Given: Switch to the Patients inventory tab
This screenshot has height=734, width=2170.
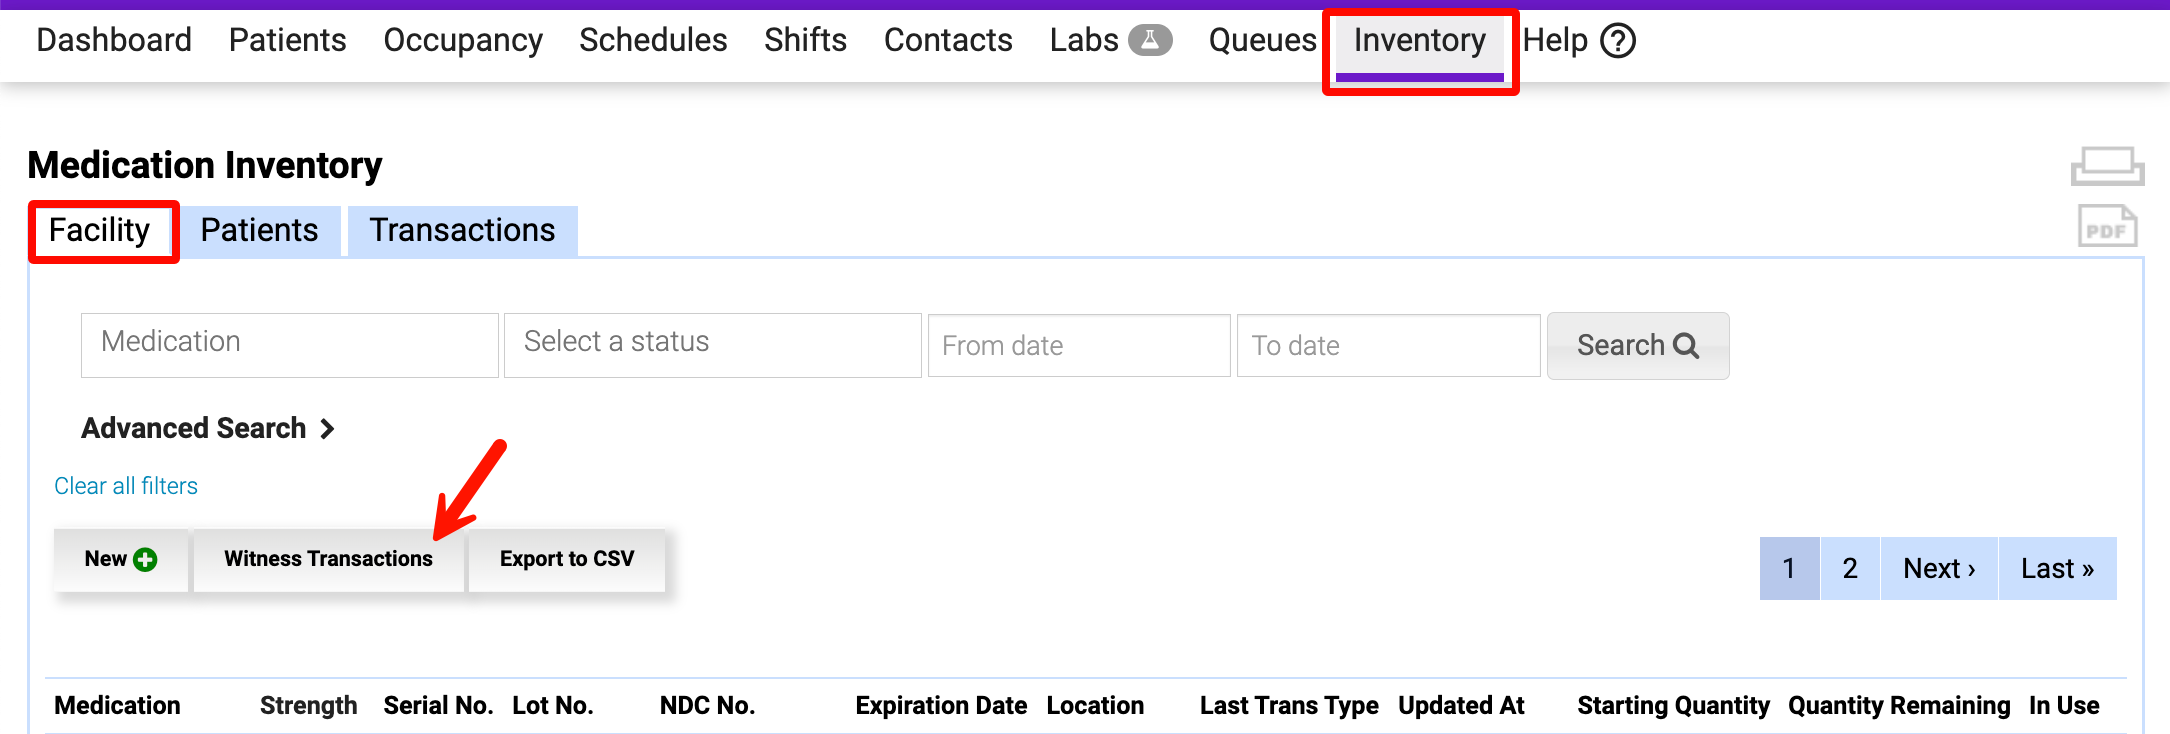Looking at the screenshot, I should click(x=259, y=231).
